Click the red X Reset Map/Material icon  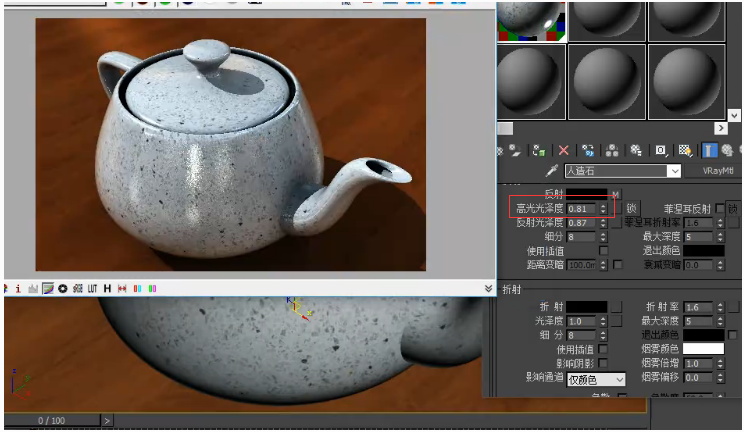[x=564, y=150]
